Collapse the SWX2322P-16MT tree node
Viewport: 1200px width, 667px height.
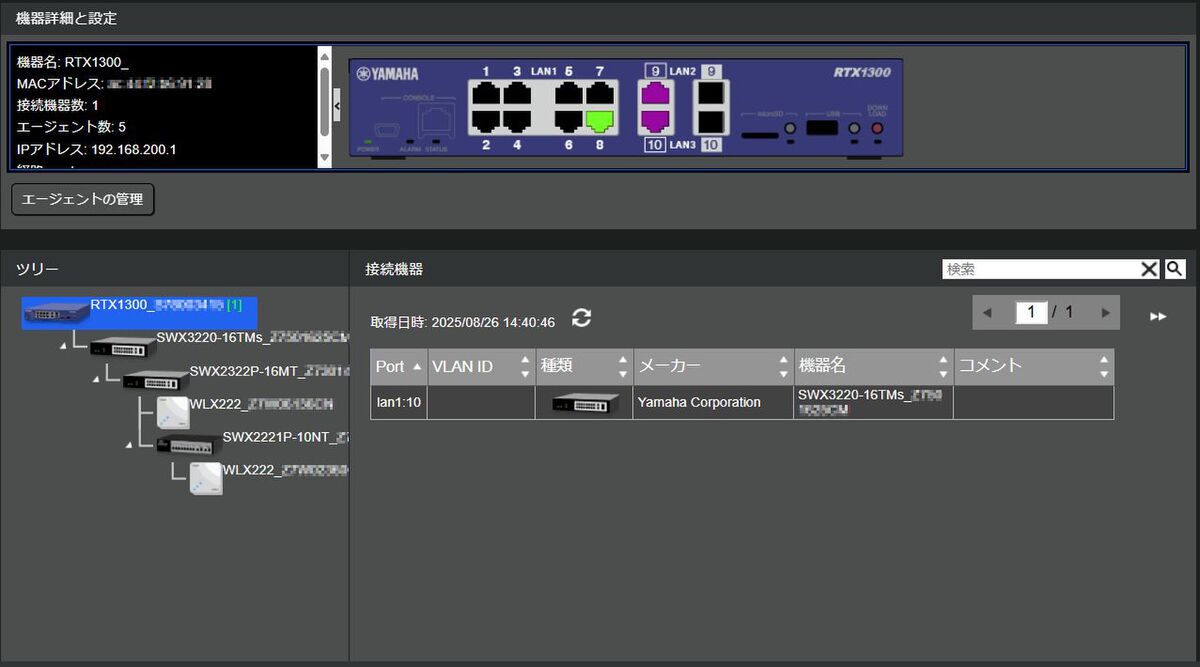97,378
